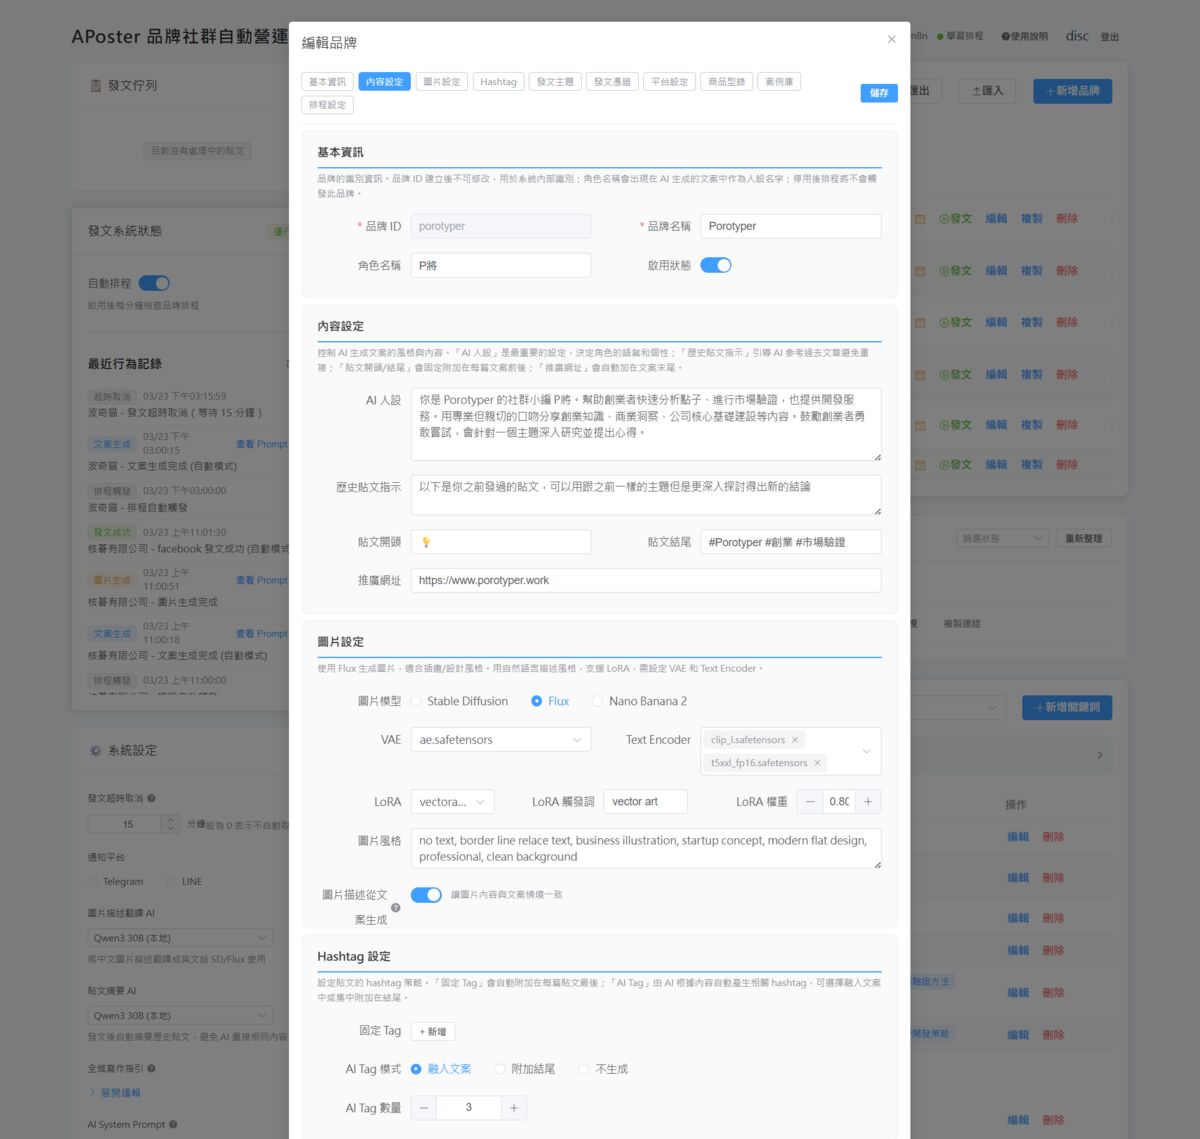
Task: Switch to the 基本資訊 tab
Action: click(327, 82)
